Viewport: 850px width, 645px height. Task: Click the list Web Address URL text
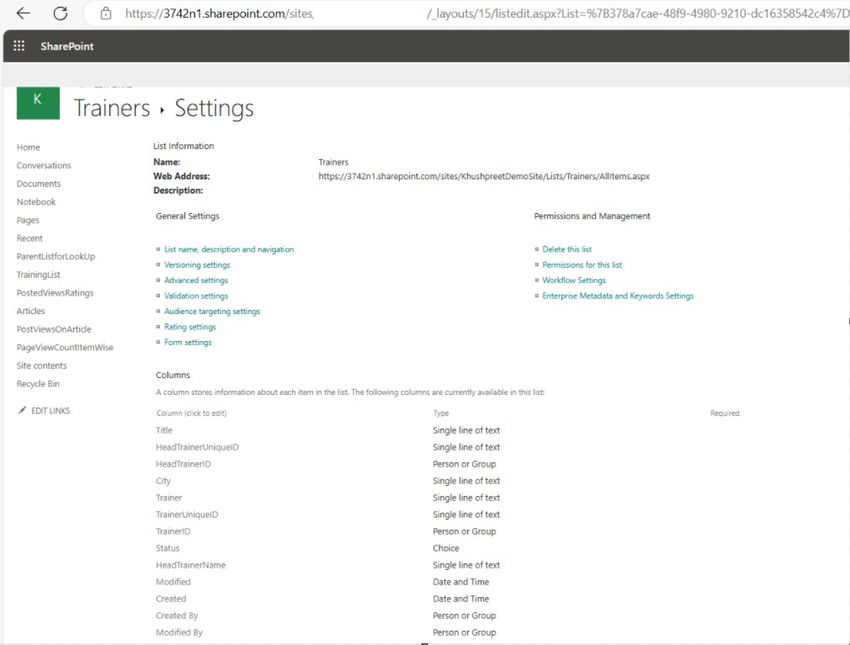(484, 176)
